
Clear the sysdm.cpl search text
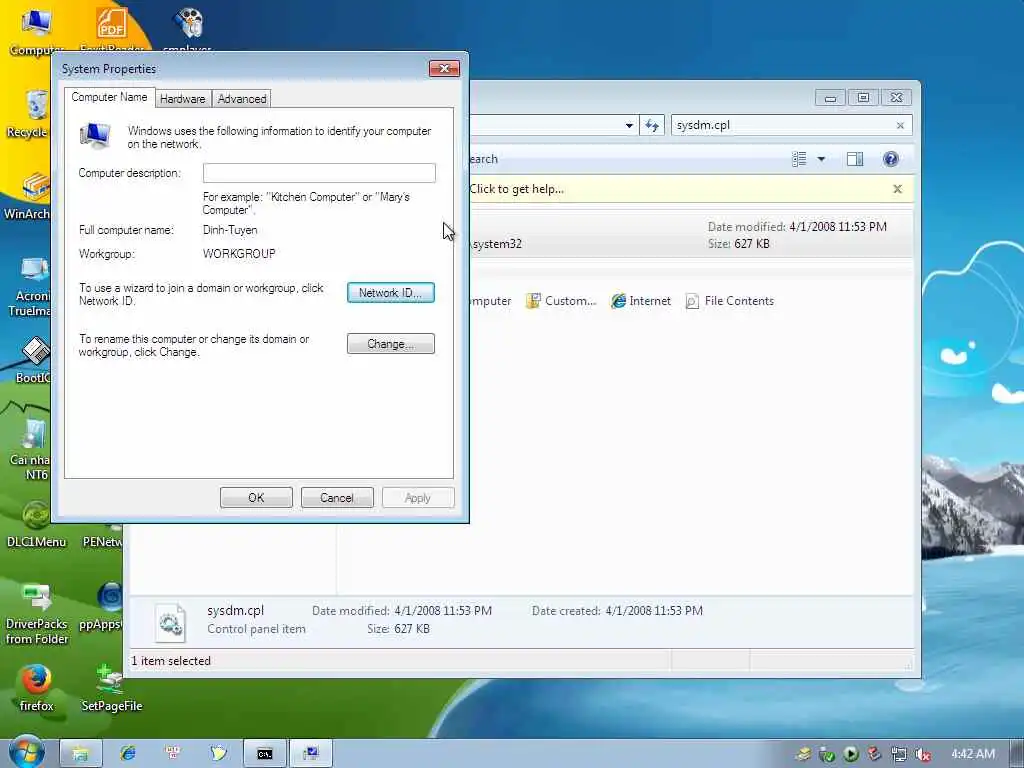point(901,125)
